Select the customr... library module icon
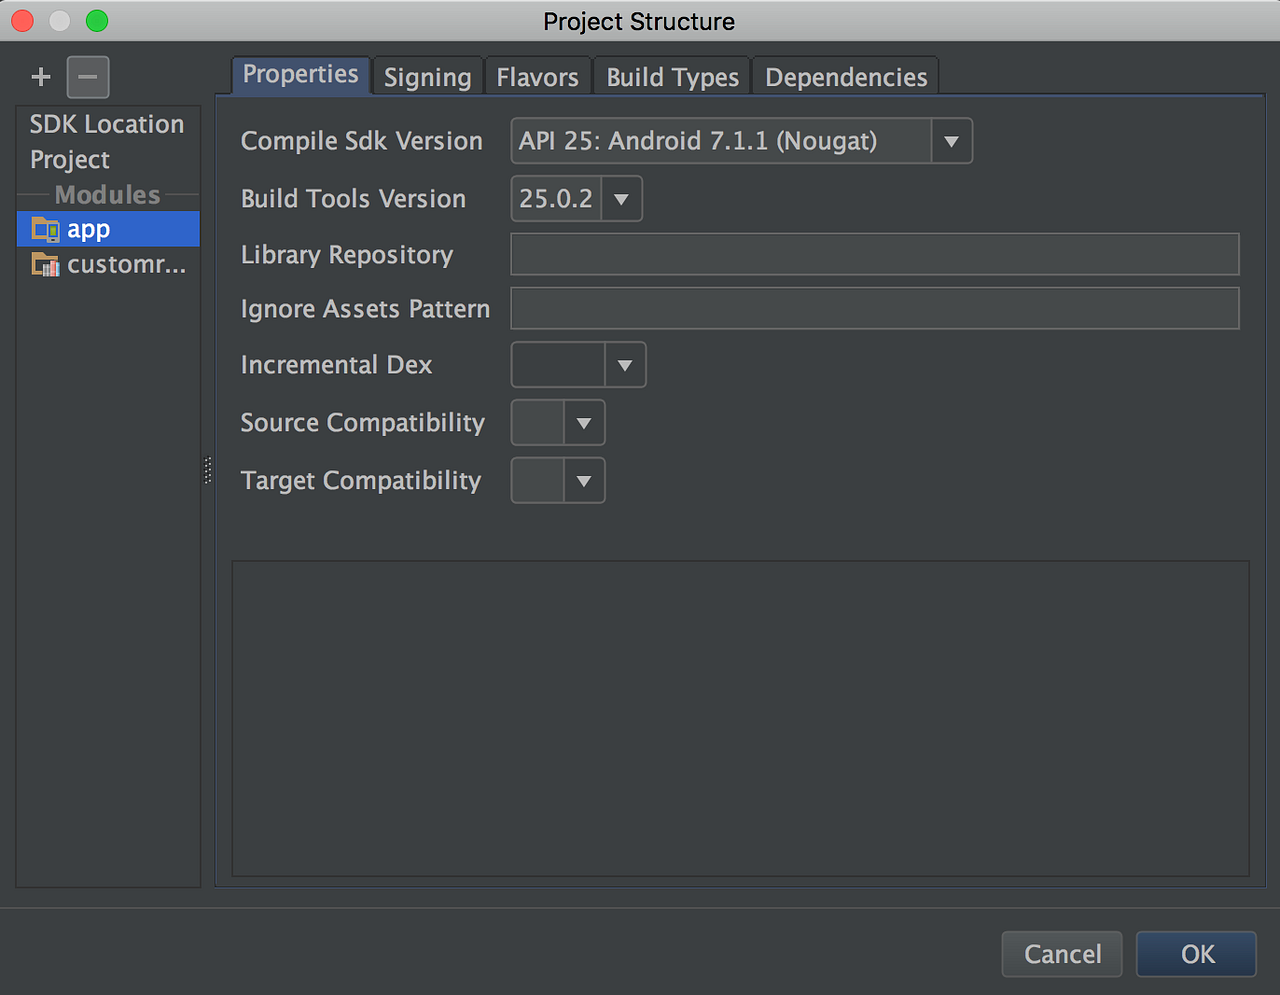1280x995 pixels. coord(45,264)
